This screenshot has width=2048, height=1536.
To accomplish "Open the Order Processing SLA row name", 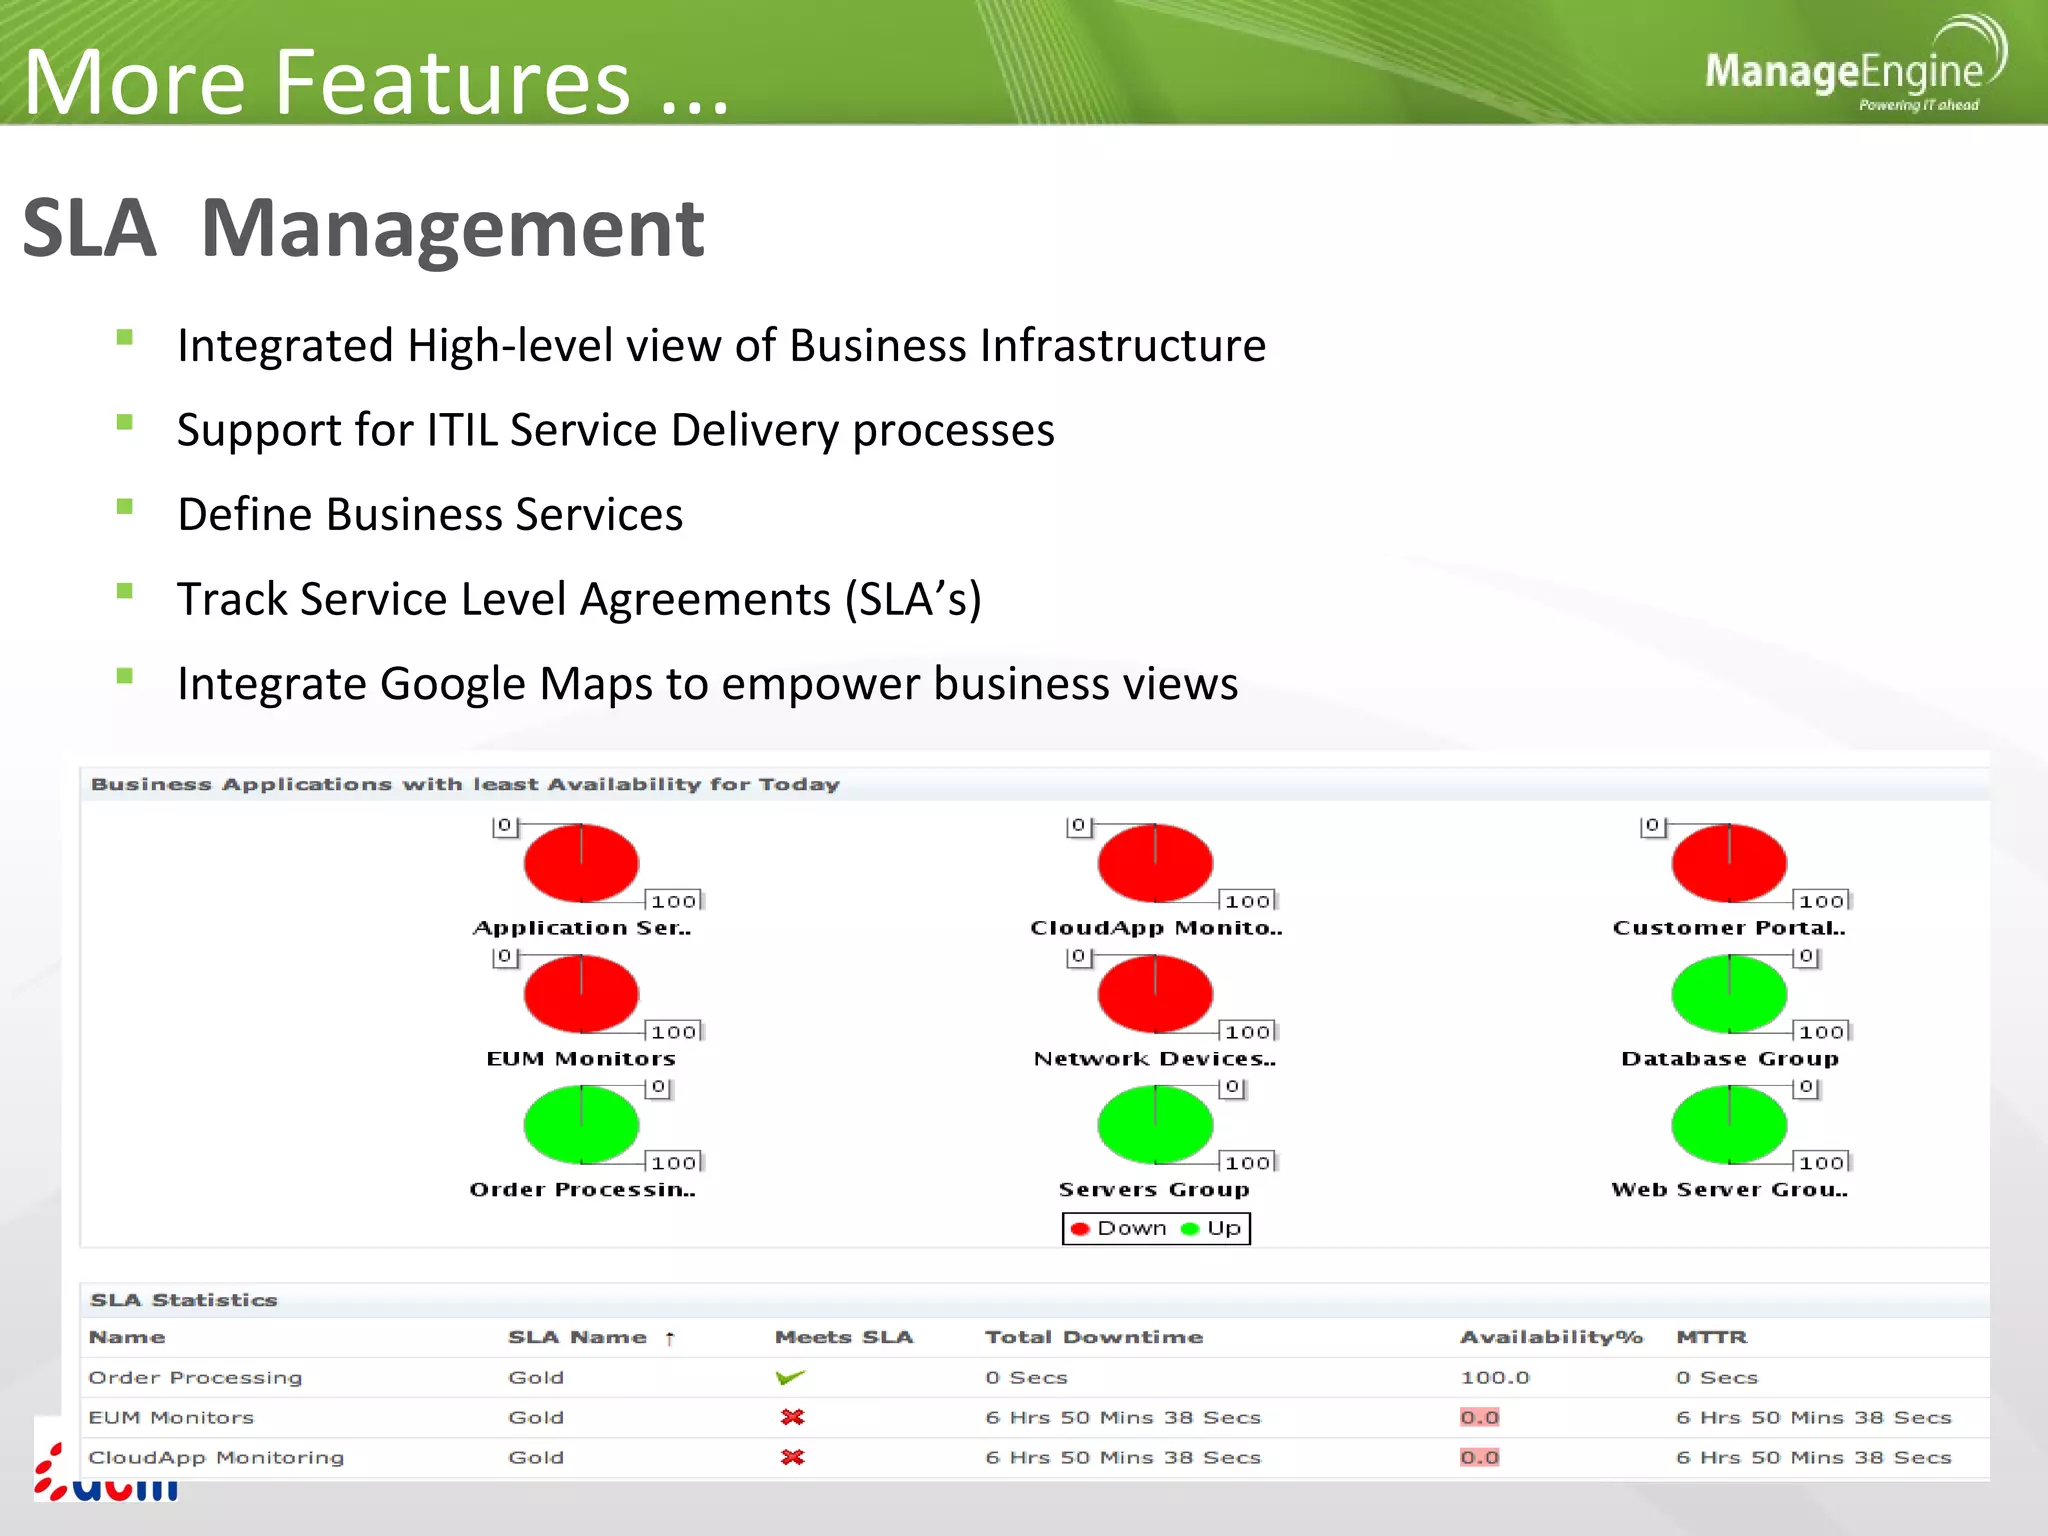I will (195, 1377).
